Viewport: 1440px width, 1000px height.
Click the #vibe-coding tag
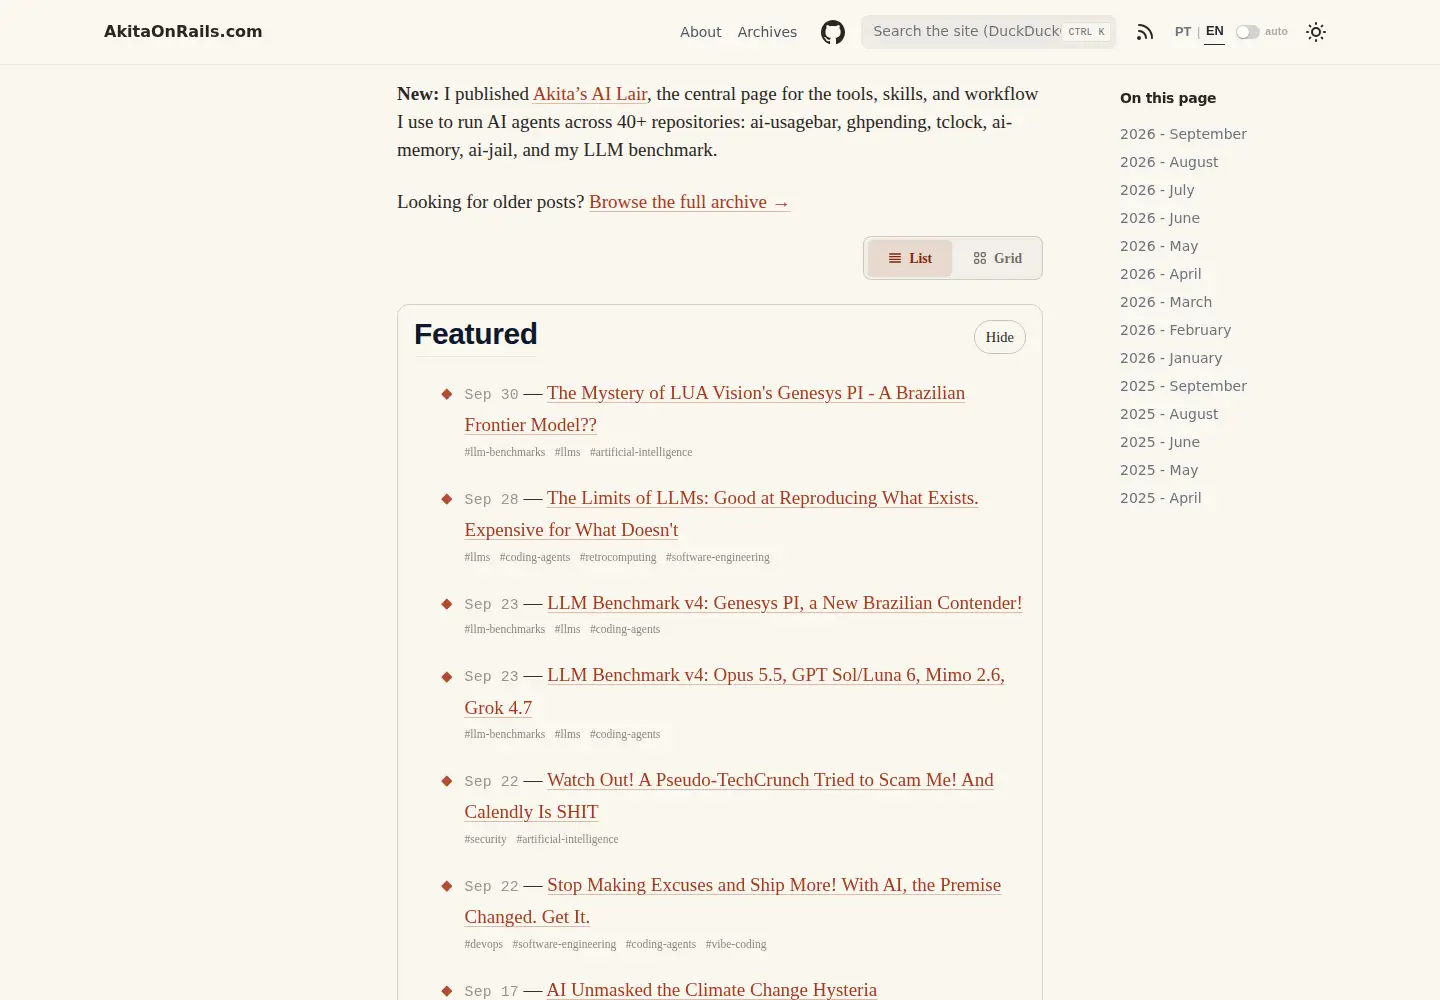tap(736, 944)
